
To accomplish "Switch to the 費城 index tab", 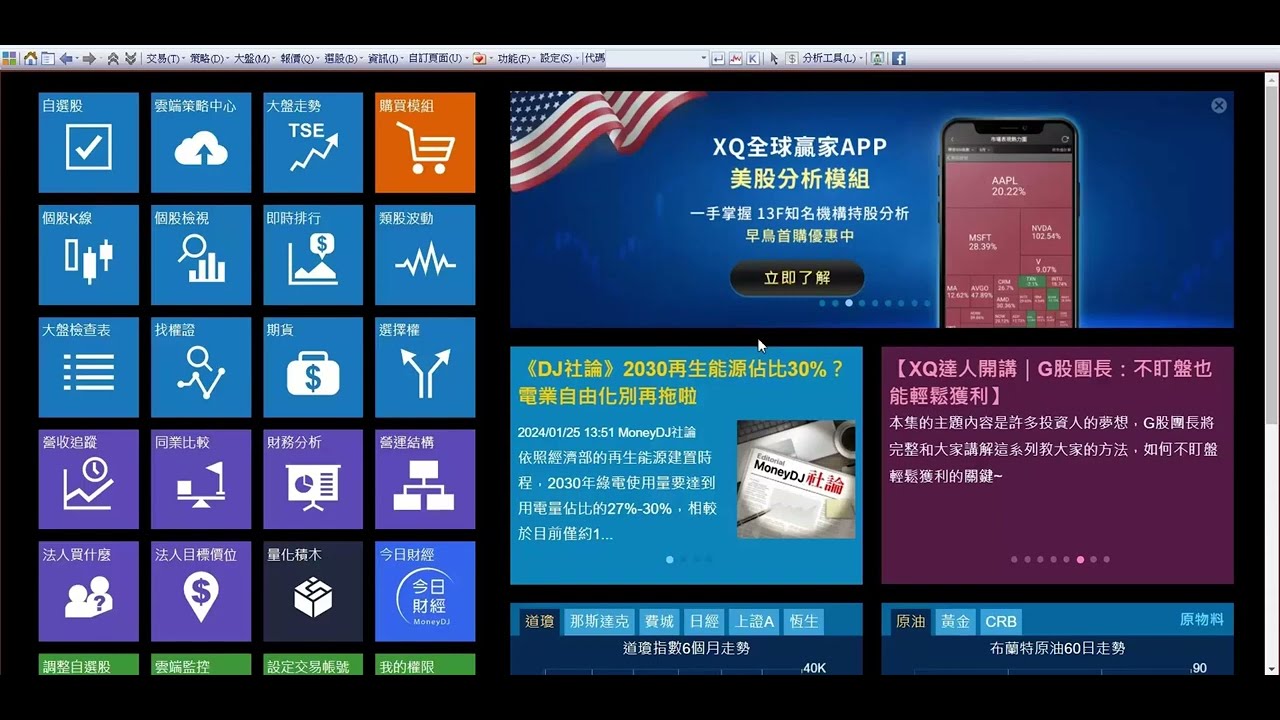I will [659, 621].
